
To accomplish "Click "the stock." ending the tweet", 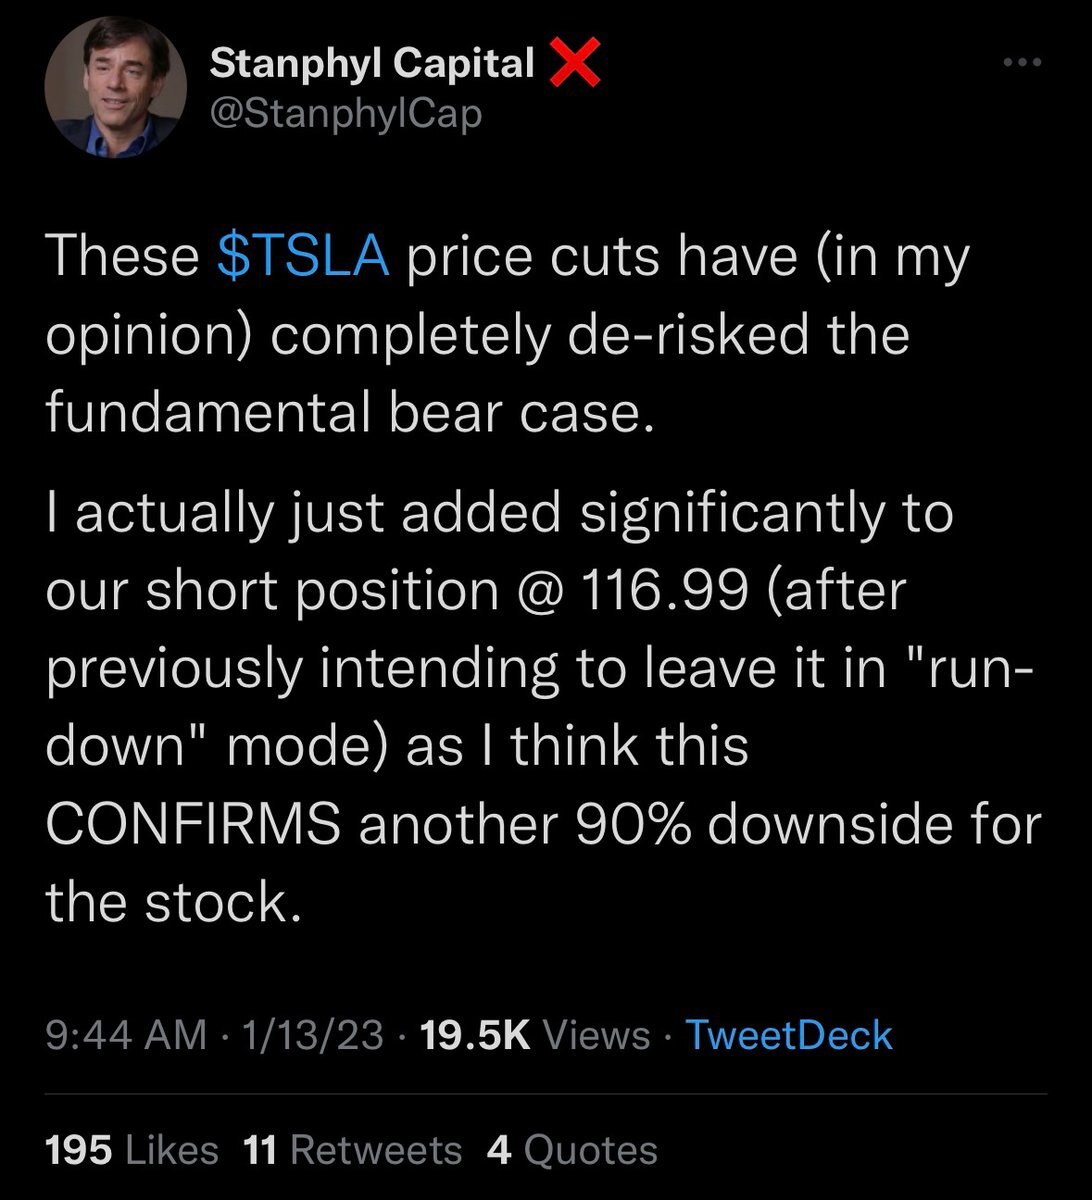I will [173, 903].
